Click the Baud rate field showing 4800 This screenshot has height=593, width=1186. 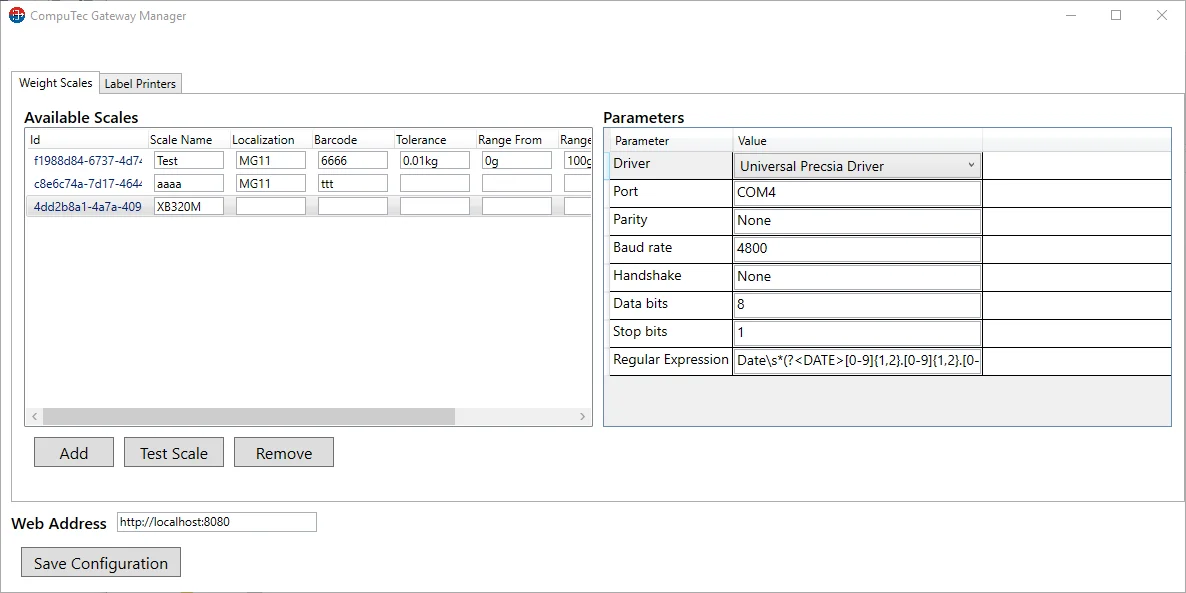point(857,249)
